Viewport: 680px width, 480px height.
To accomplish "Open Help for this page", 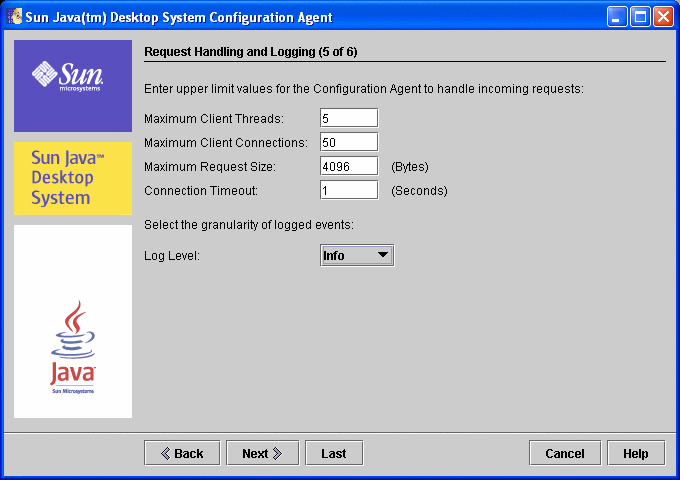I will click(636, 454).
